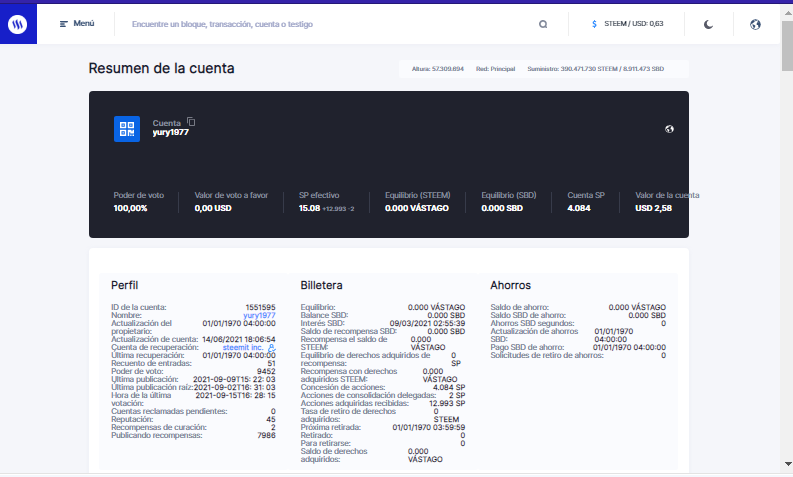Open language selector globe in header
Image resolution: width=793 pixels, height=477 pixels.
click(x=755, y=24)
